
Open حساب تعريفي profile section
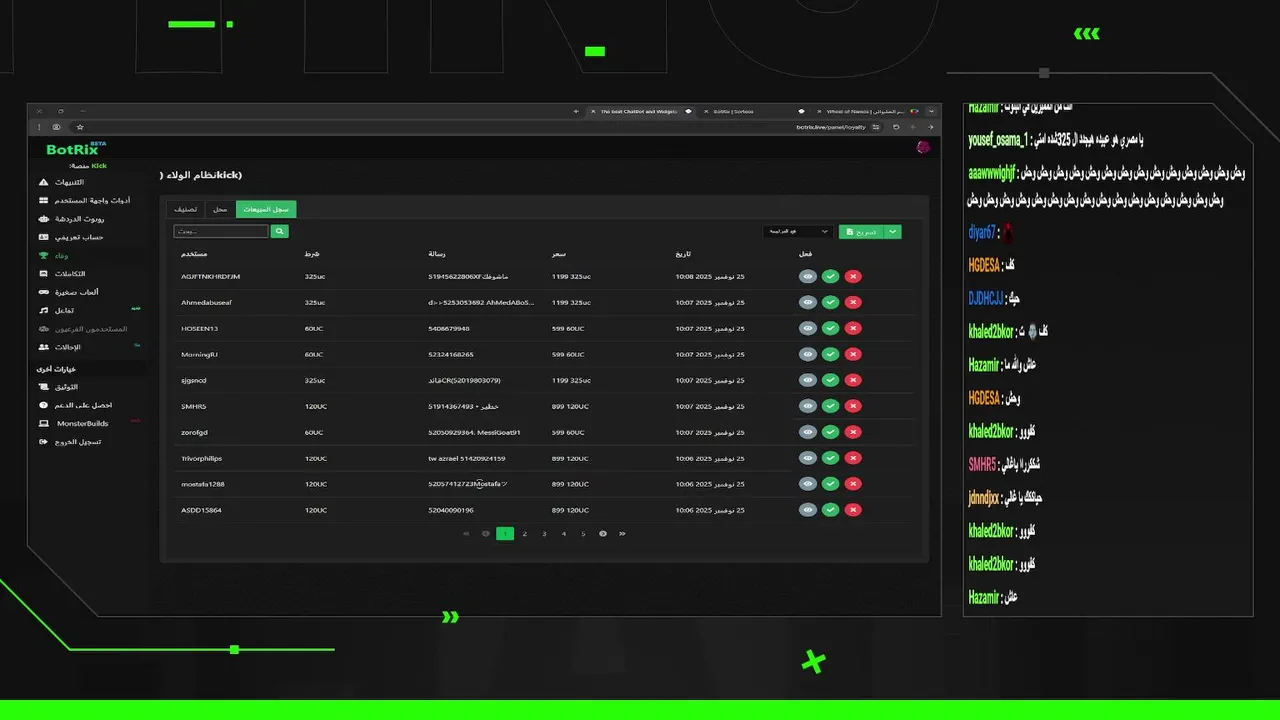[x=73, y=237]
